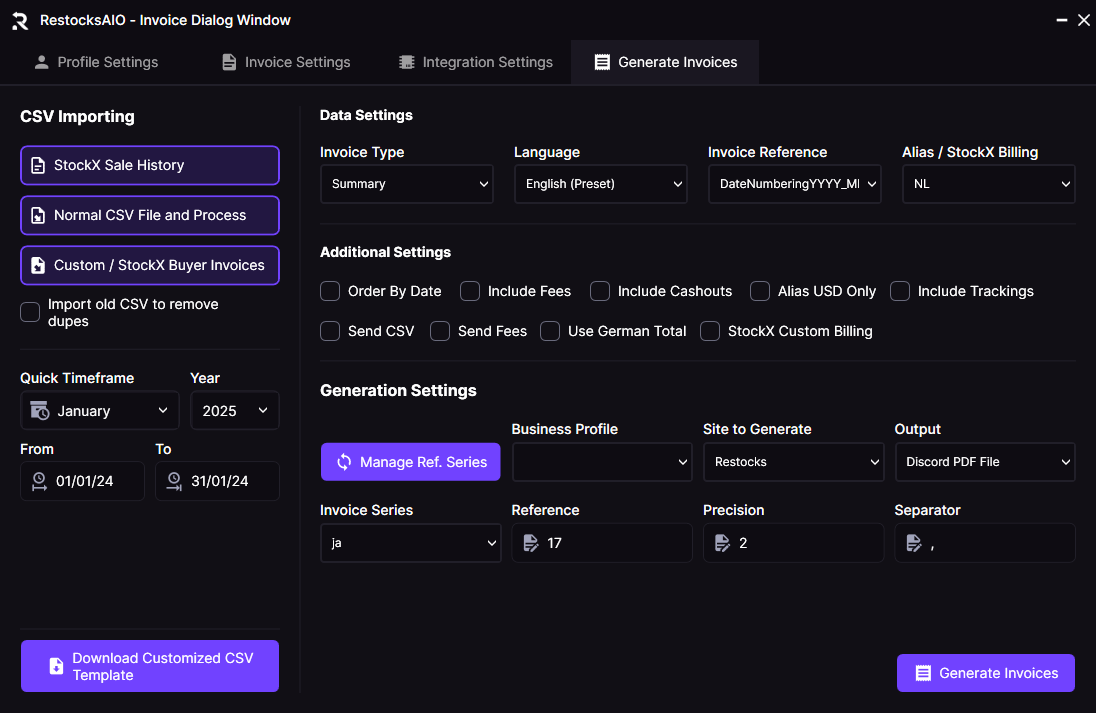Open the Invoice Settings tab

(x=287, y=62)
